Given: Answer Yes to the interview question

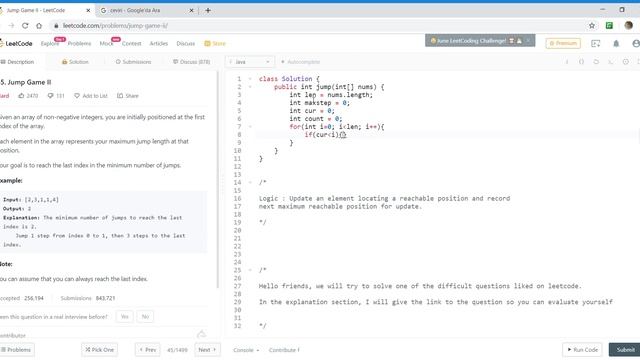Looking at the screenshot, I should coord(124,317).
